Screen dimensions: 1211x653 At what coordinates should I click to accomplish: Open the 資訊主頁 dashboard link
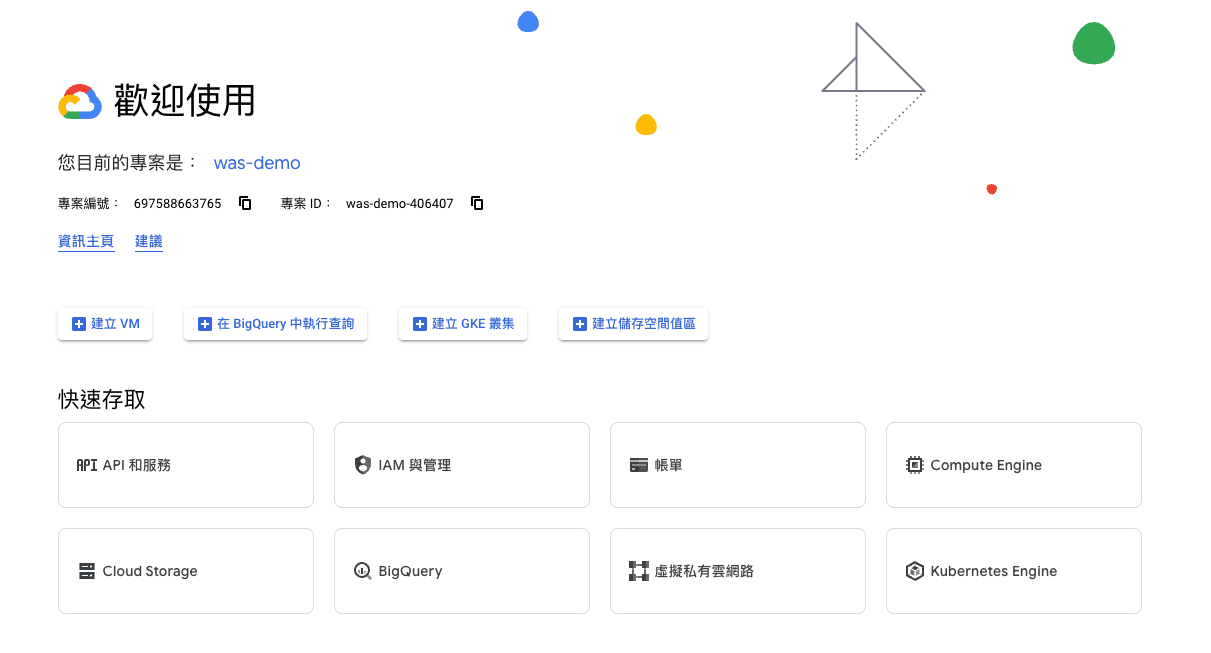click(85, 241)
